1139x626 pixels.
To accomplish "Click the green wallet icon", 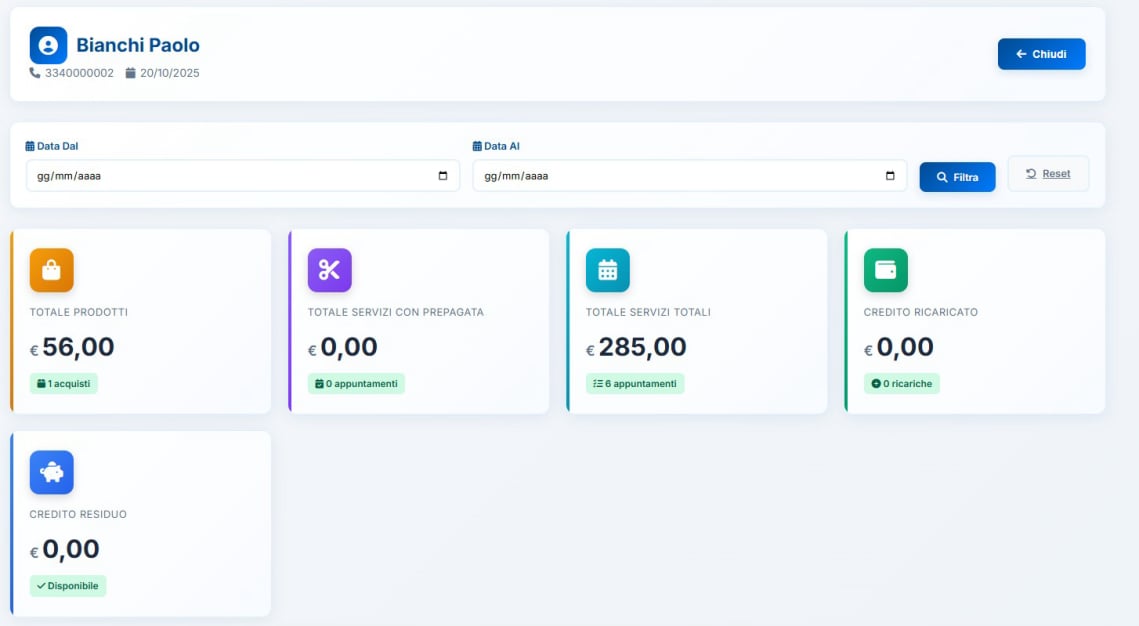I will (x=885, y=270).
